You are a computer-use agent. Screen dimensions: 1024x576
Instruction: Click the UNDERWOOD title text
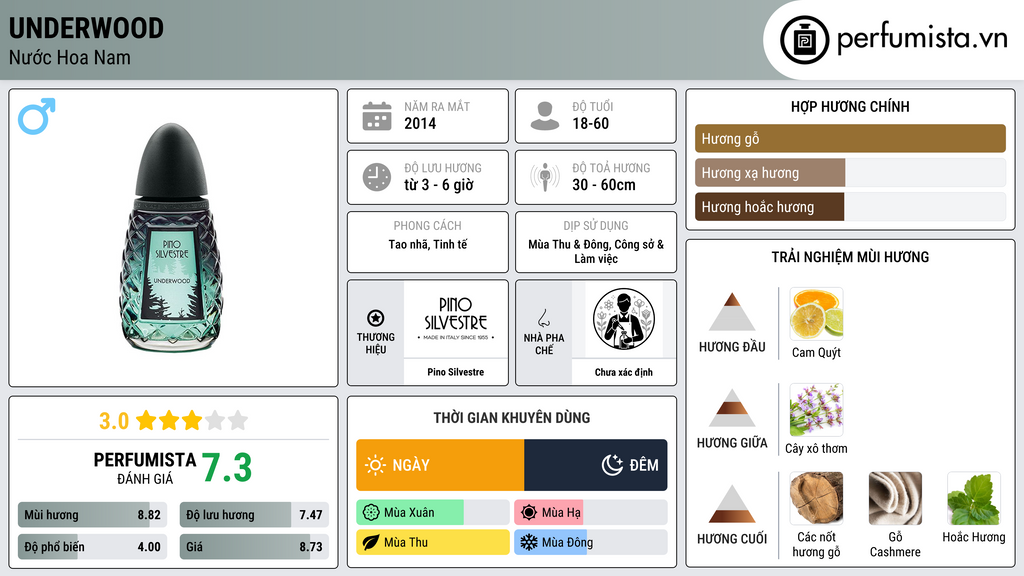pyautogui.click(x=86, y=29)
